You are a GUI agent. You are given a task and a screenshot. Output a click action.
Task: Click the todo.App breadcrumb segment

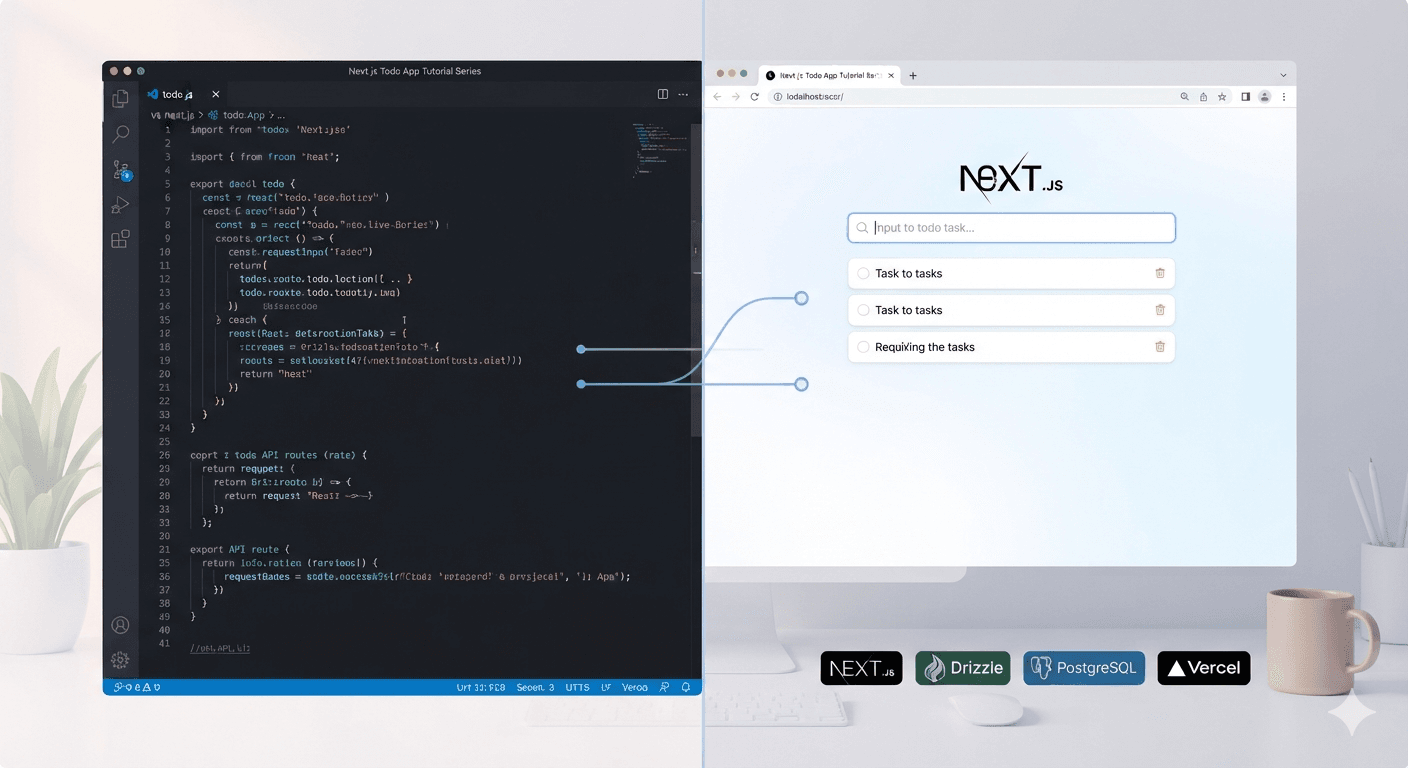(243, 115)
